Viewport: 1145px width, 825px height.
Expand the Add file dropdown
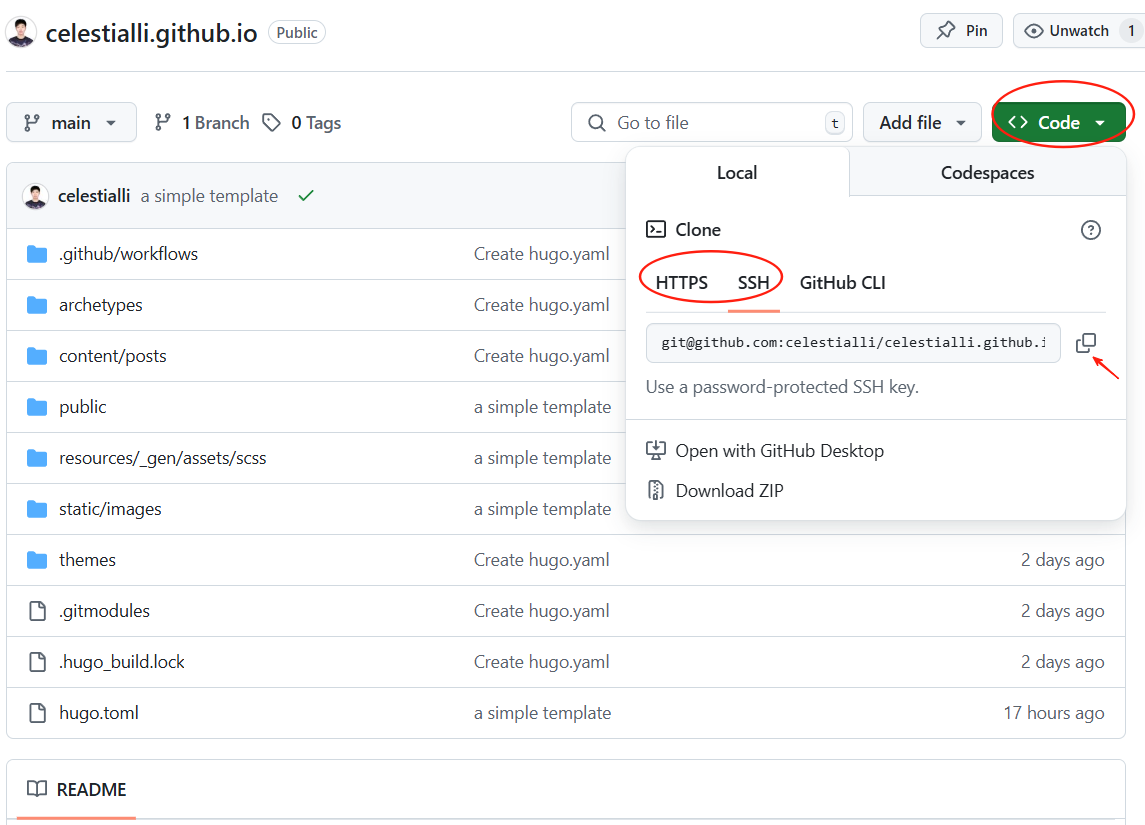coord(922,122)
